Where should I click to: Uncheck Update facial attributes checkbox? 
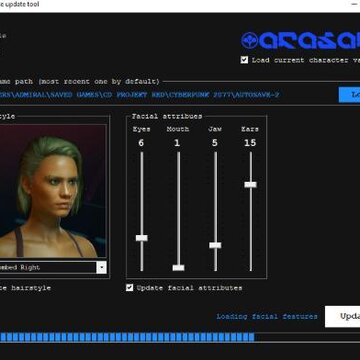tap(130, 287)
